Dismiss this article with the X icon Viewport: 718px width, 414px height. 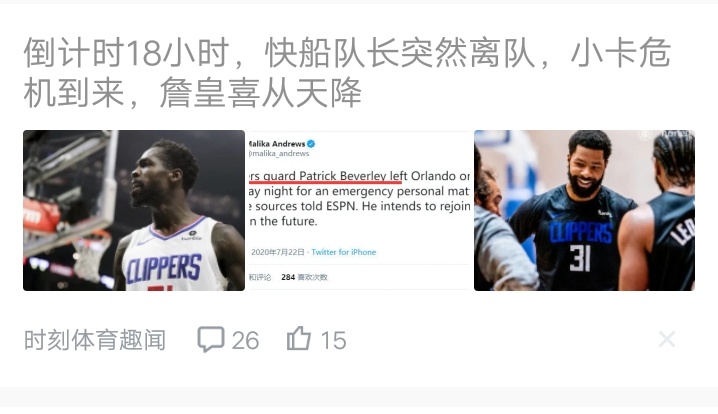(667, 339)
